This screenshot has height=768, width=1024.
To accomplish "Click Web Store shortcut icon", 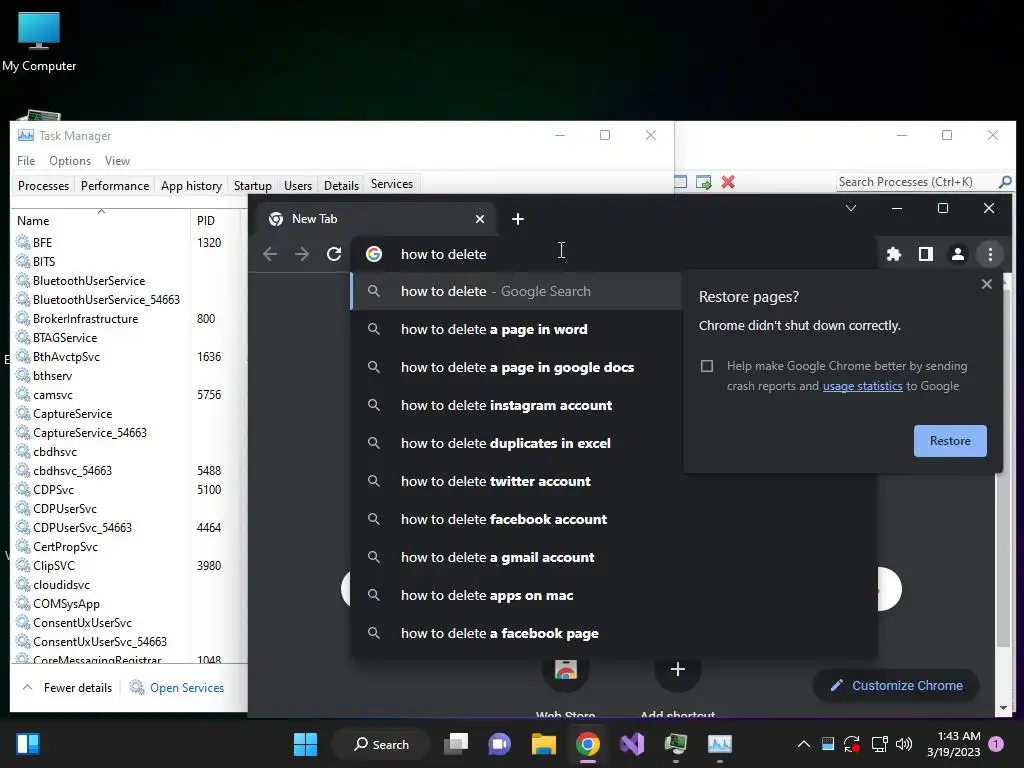I will click(x=566, y=669).
